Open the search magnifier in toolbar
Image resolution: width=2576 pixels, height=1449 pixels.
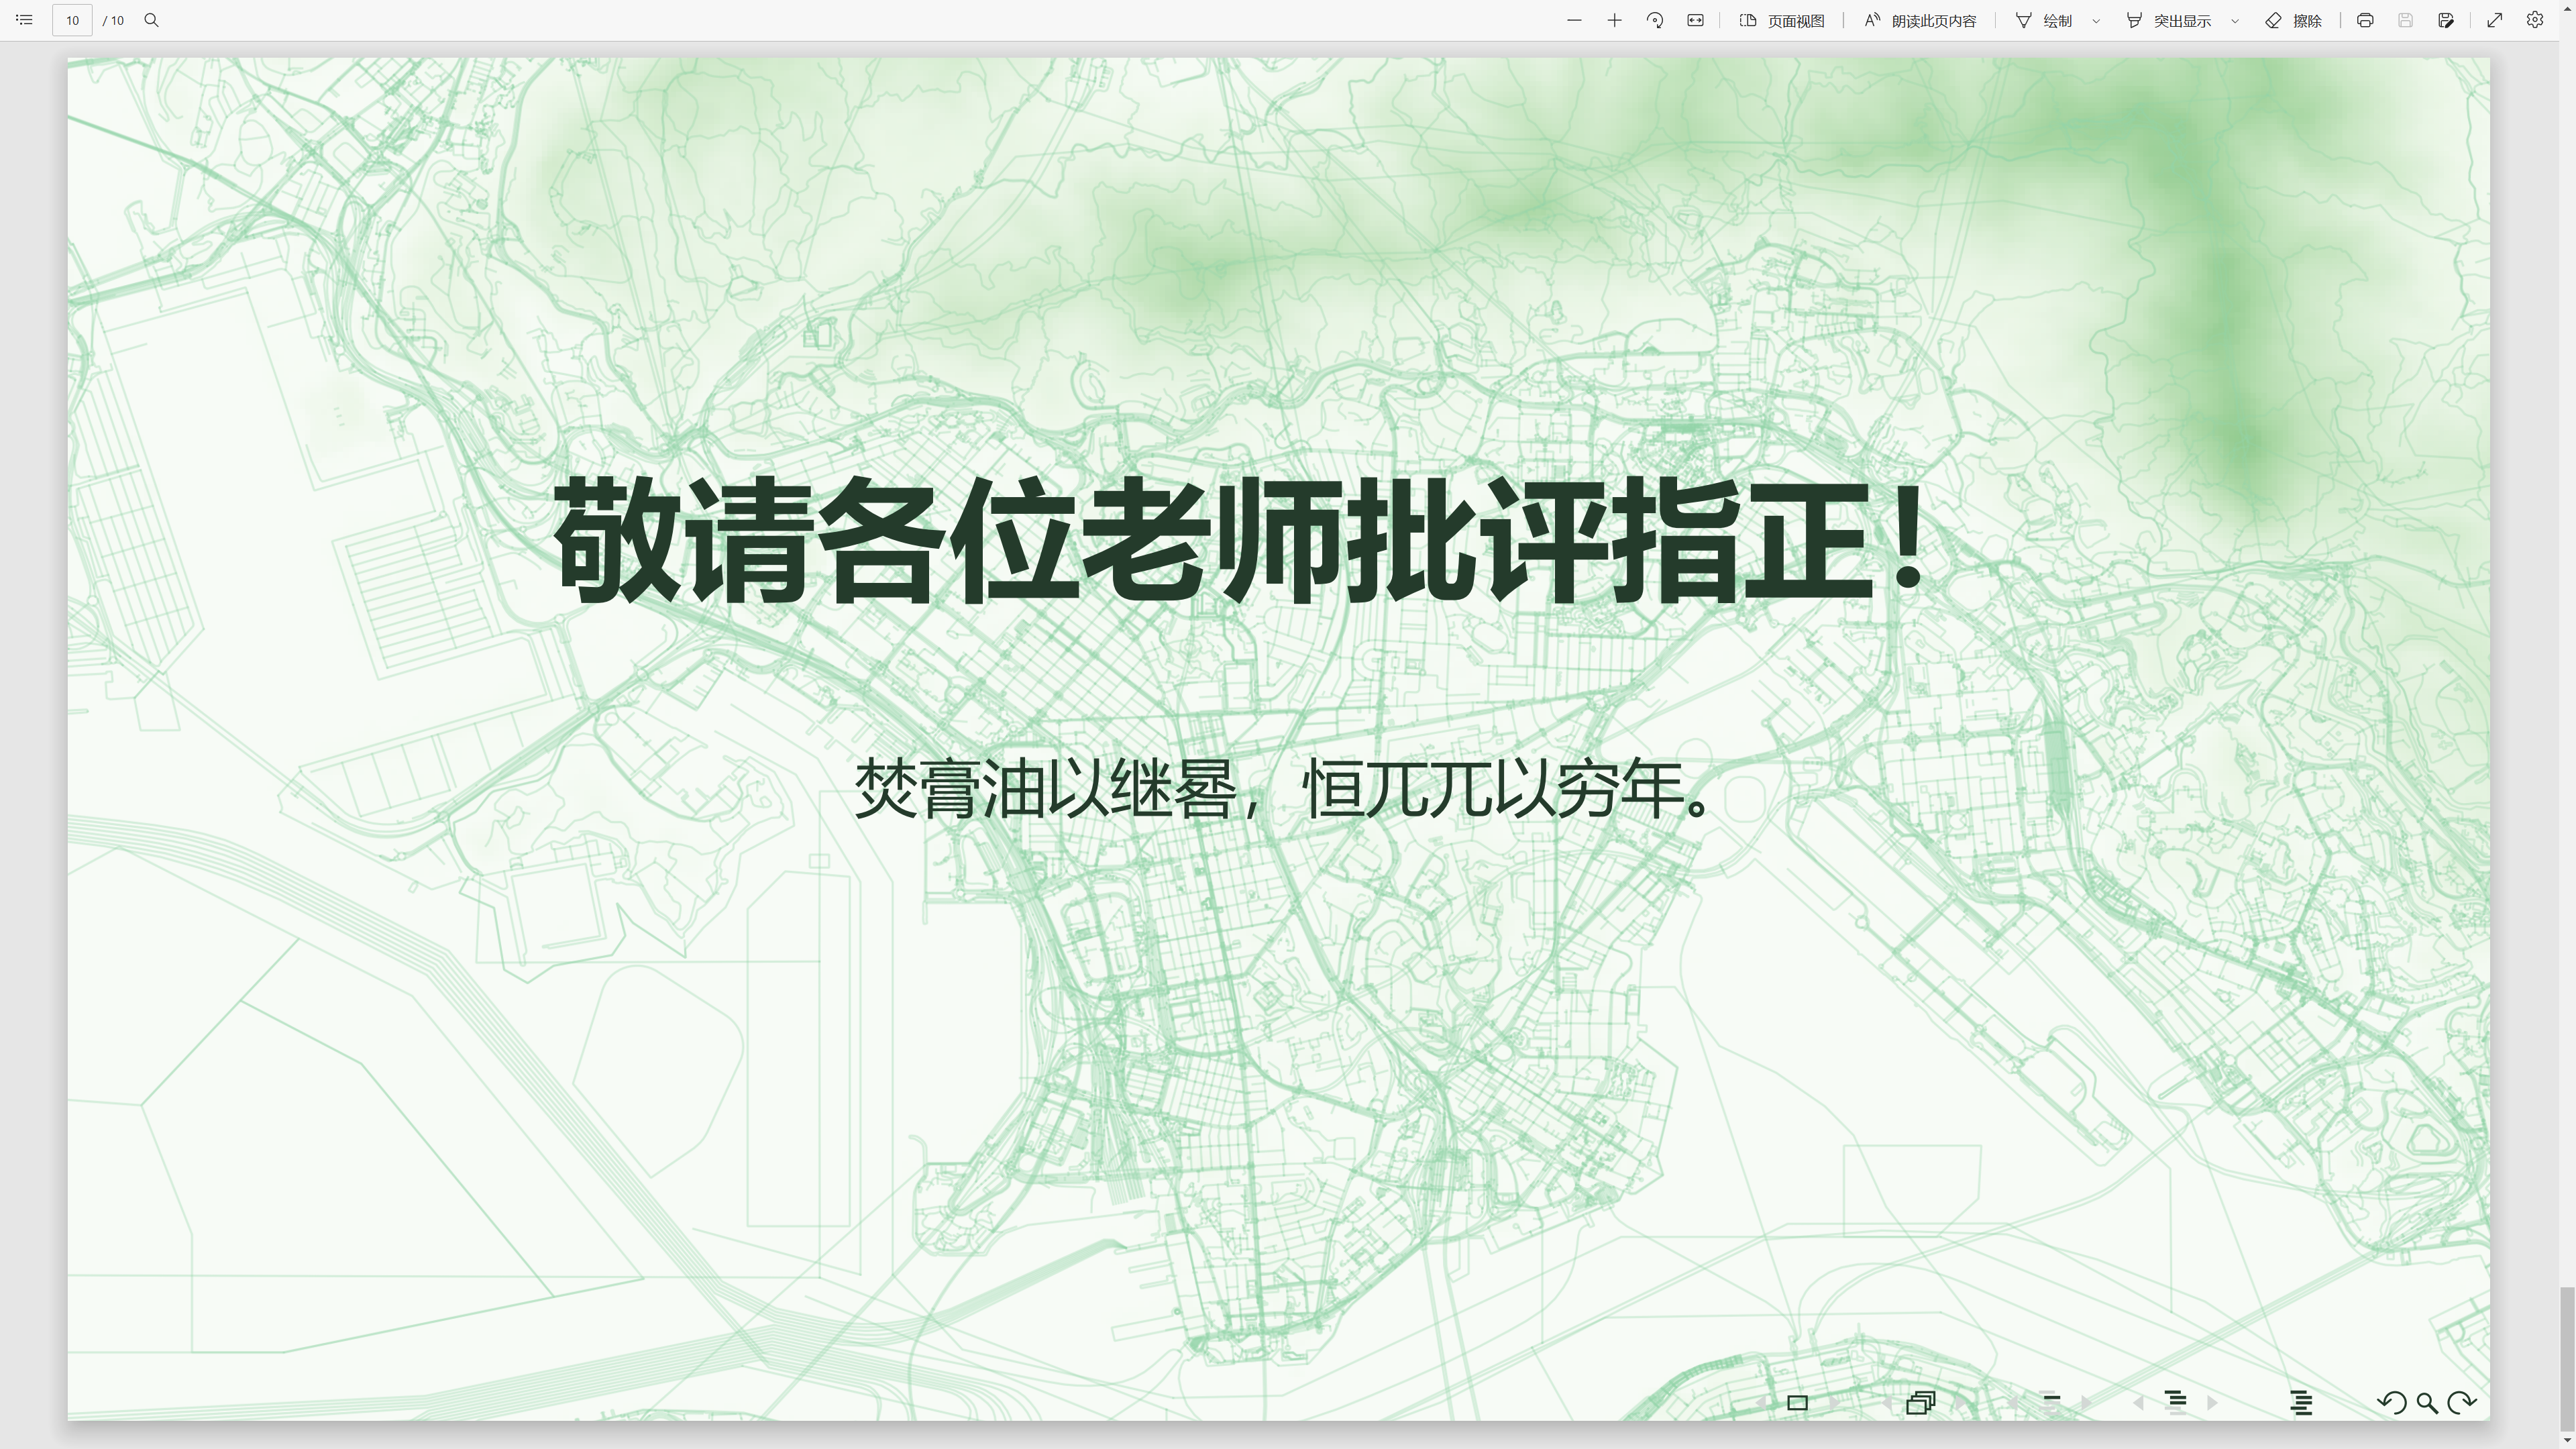point(151,20)
